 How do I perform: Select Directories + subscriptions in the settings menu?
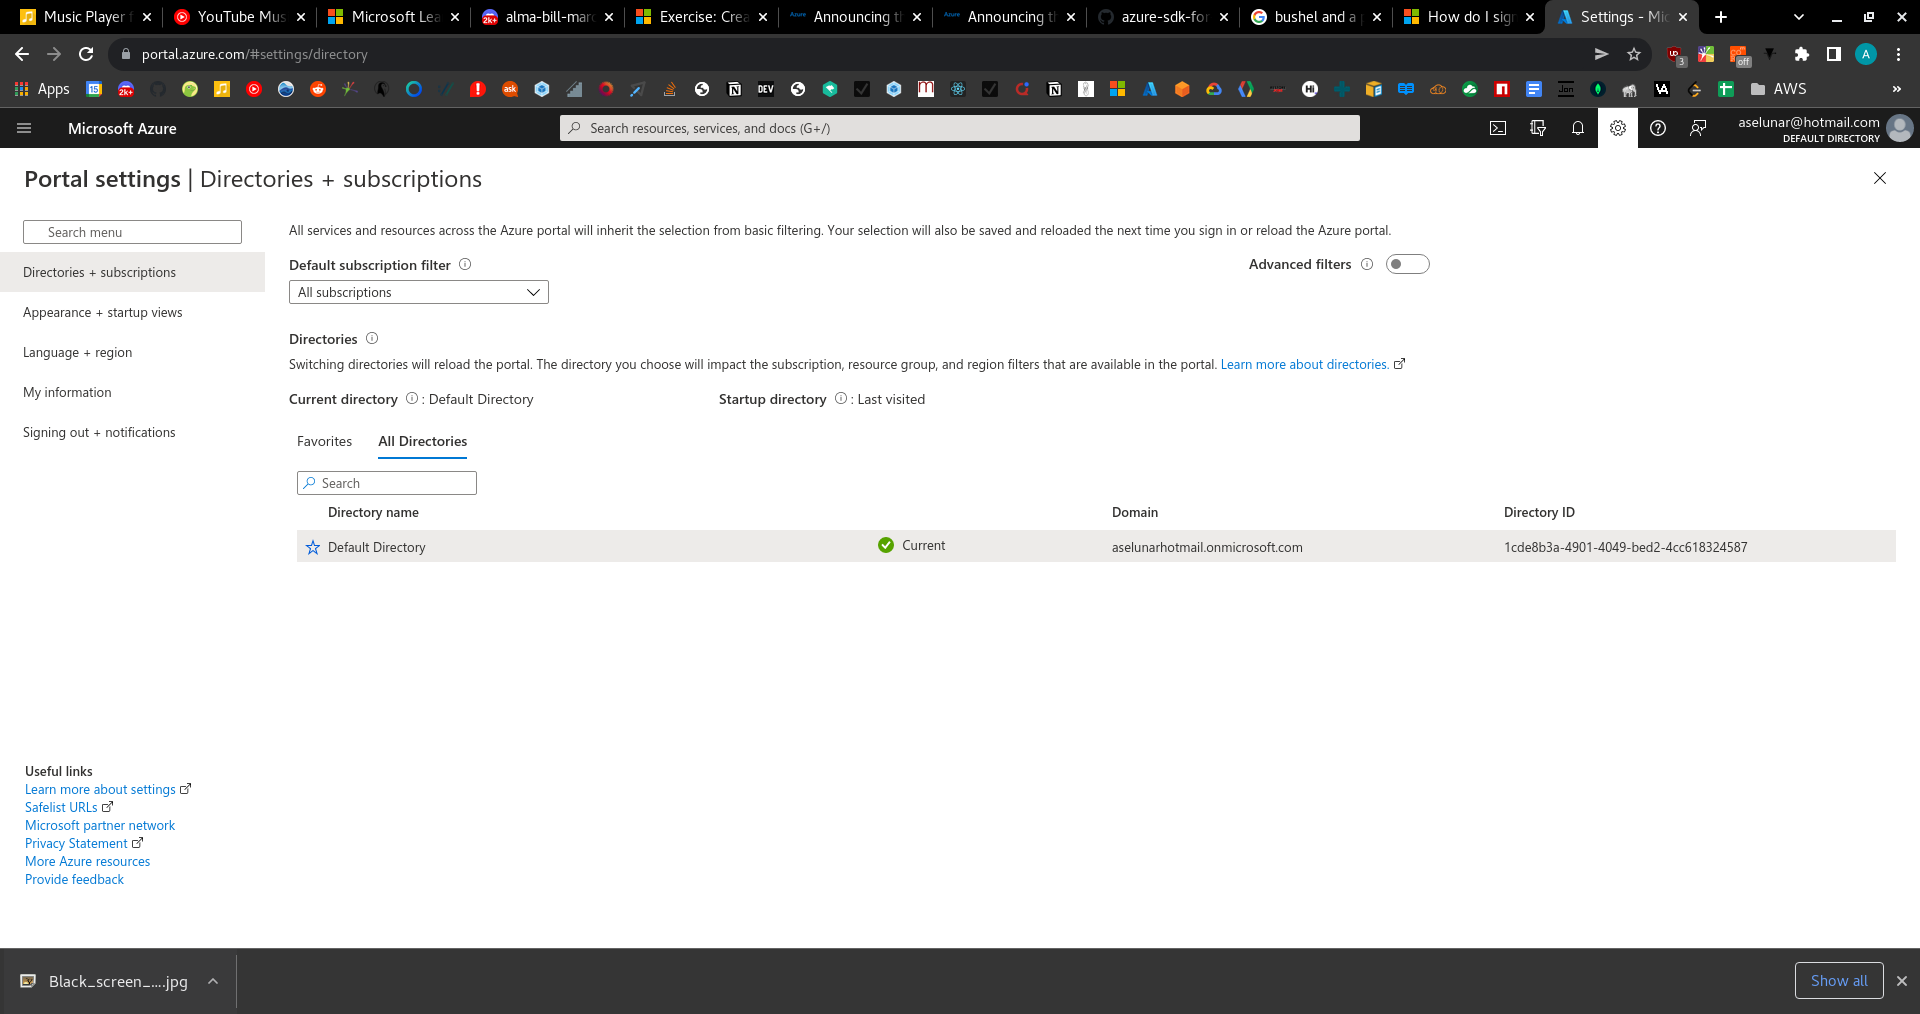coord(132,272)
